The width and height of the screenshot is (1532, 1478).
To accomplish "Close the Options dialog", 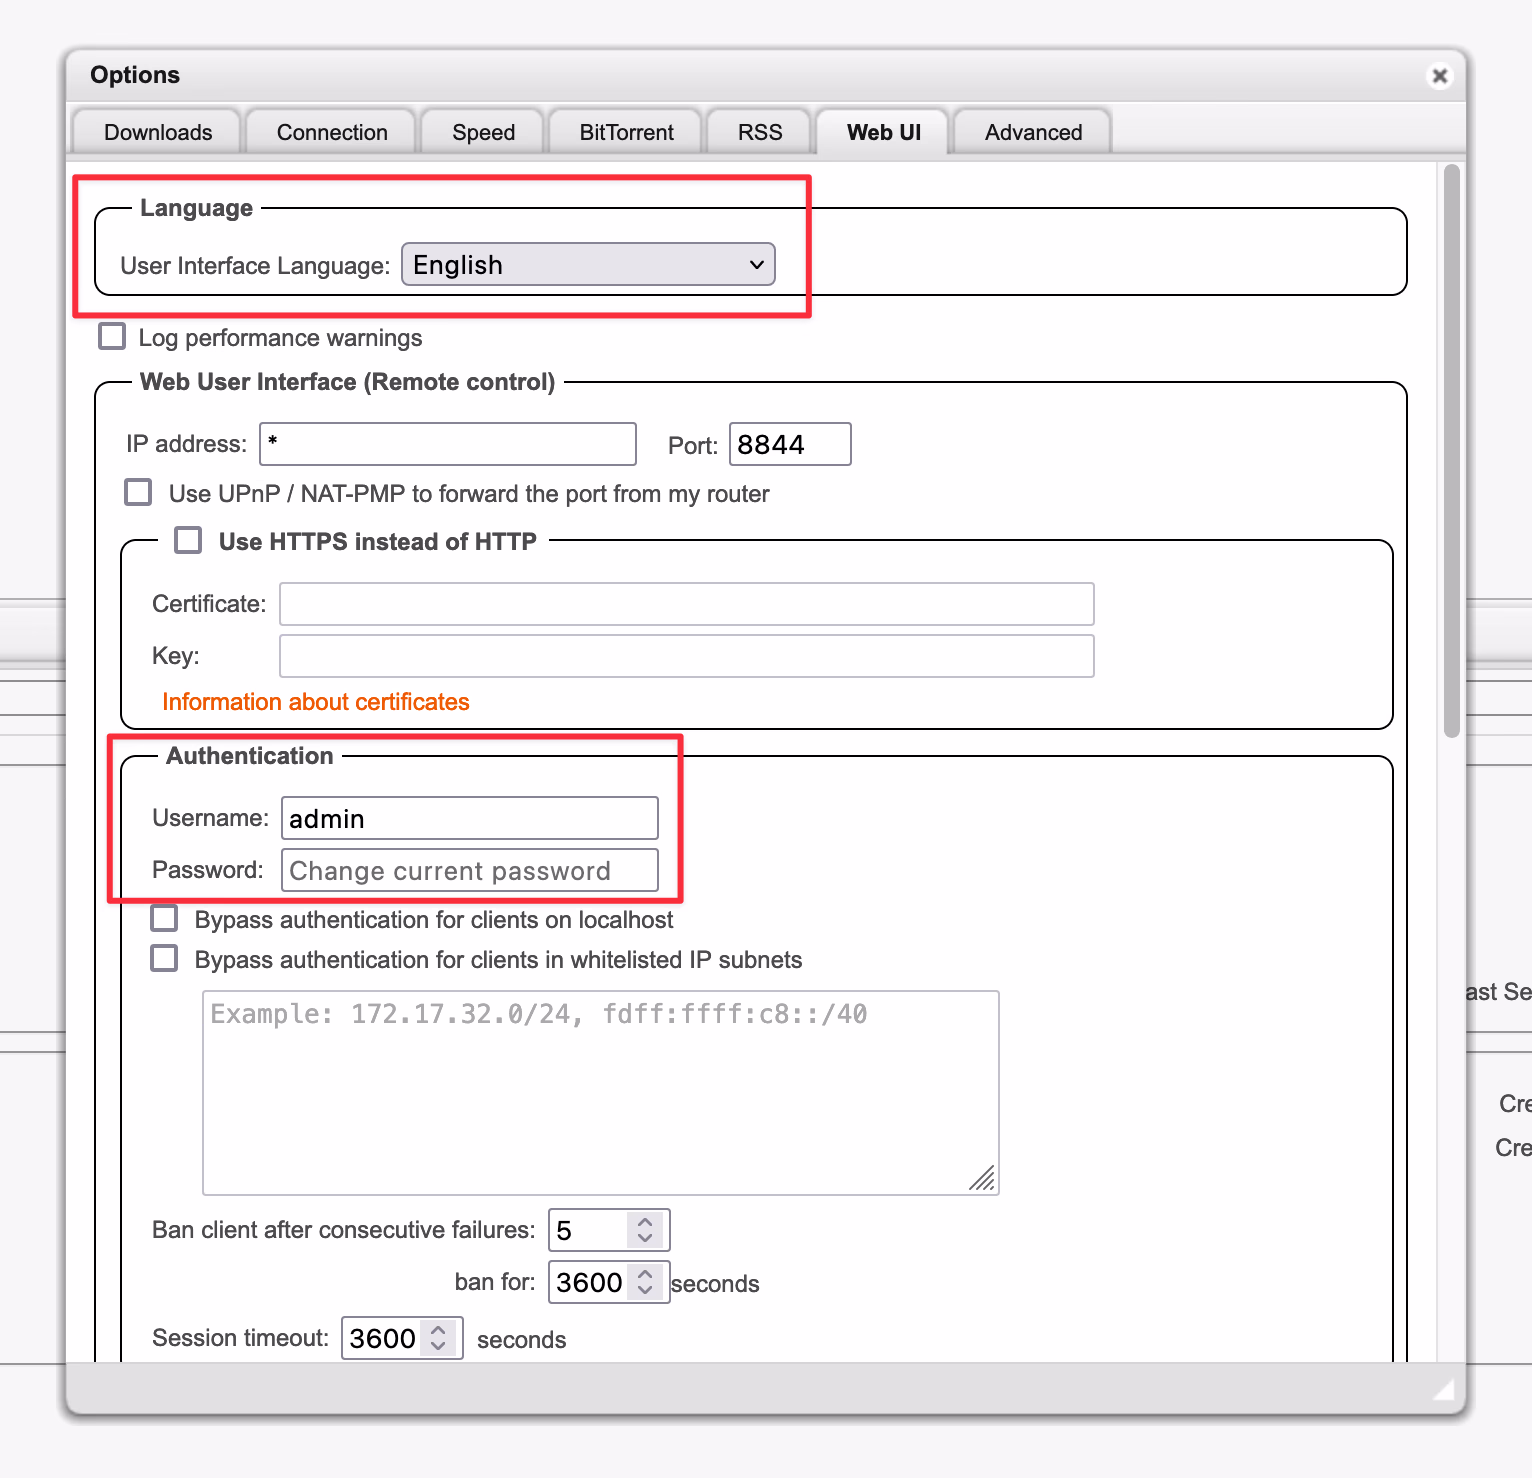I will pyautogui.click(x=1439, y=76).
